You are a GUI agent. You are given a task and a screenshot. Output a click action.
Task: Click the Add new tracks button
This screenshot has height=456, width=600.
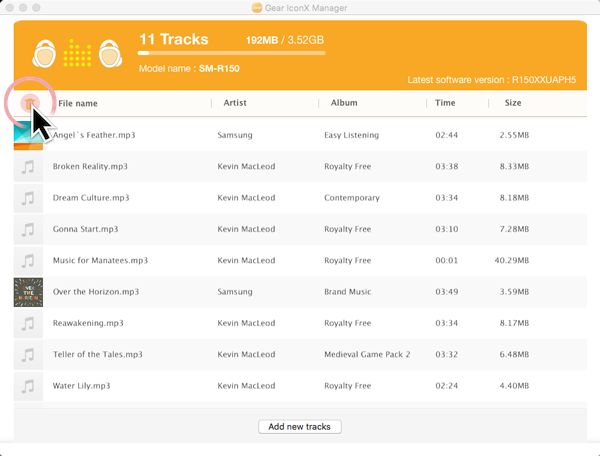pyautogui.click(x=300, y=427)
